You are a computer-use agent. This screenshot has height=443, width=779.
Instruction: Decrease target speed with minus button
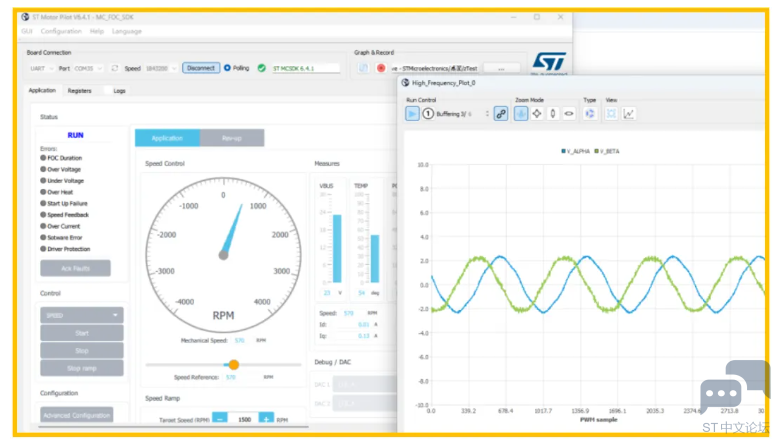[x=220, y=419]
